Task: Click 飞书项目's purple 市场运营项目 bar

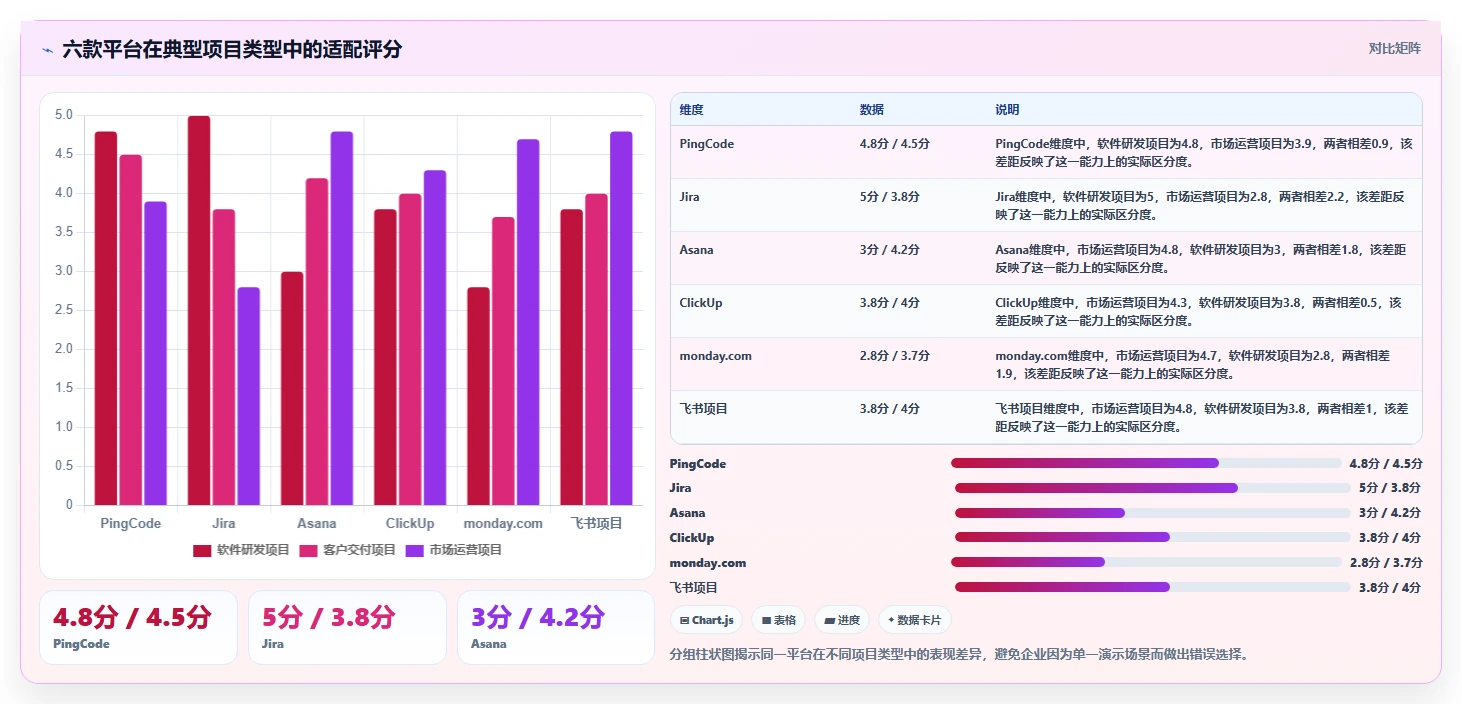Action: coord(621,318)
